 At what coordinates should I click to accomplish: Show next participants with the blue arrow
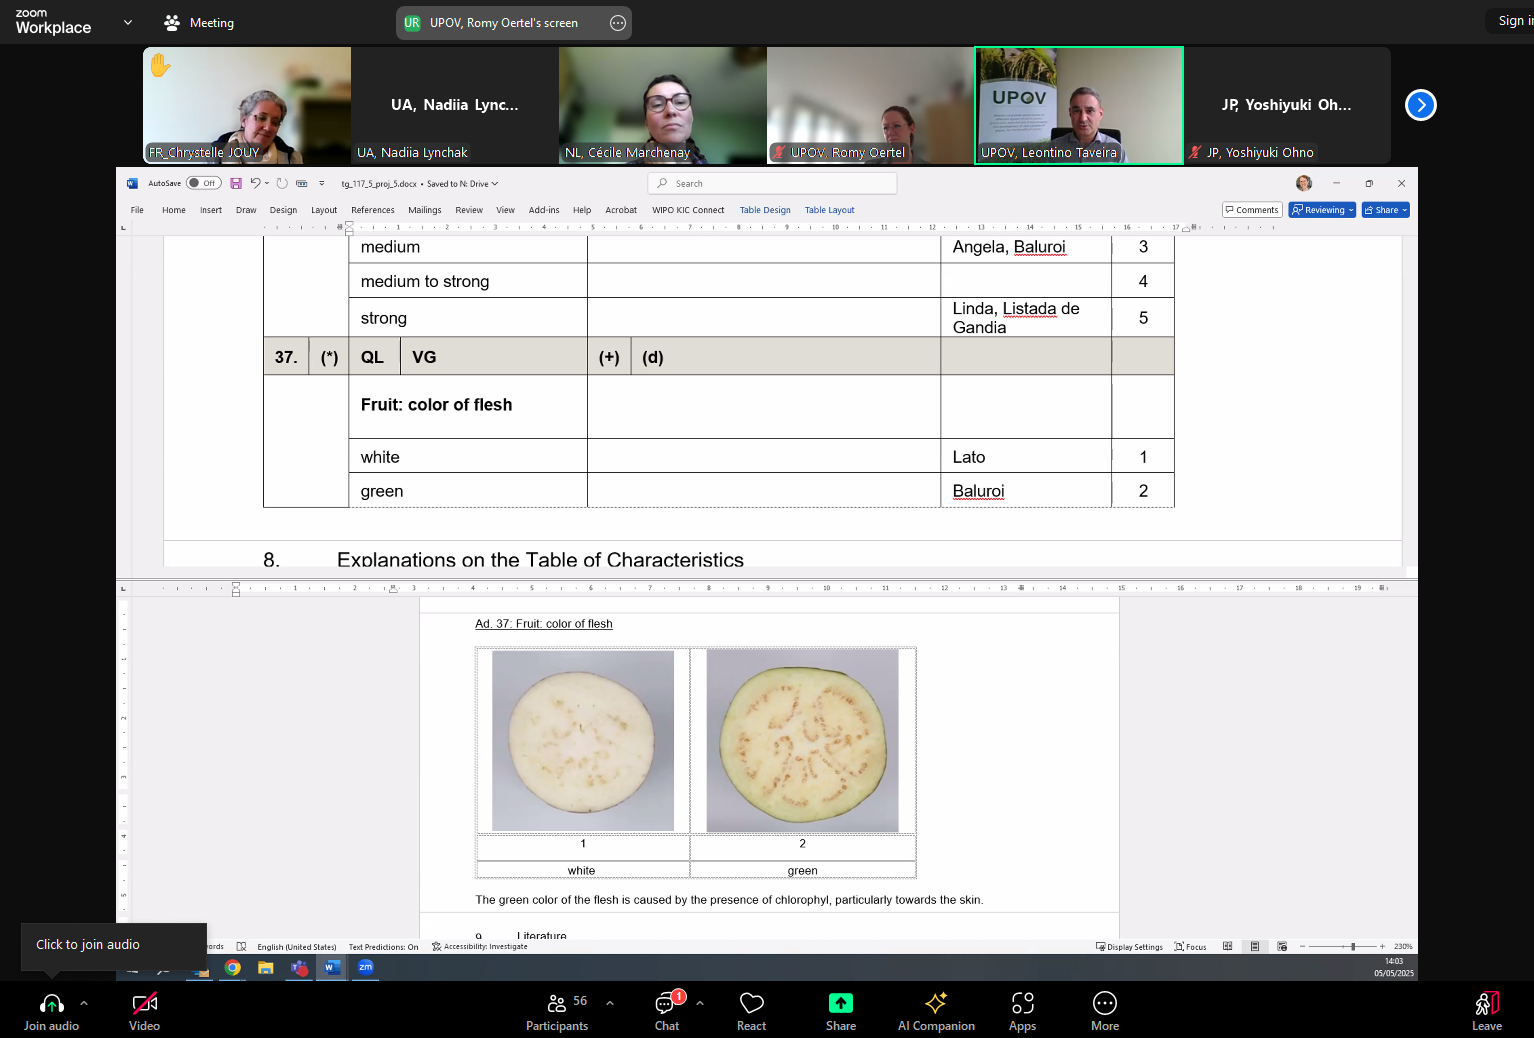[1420, 105]
